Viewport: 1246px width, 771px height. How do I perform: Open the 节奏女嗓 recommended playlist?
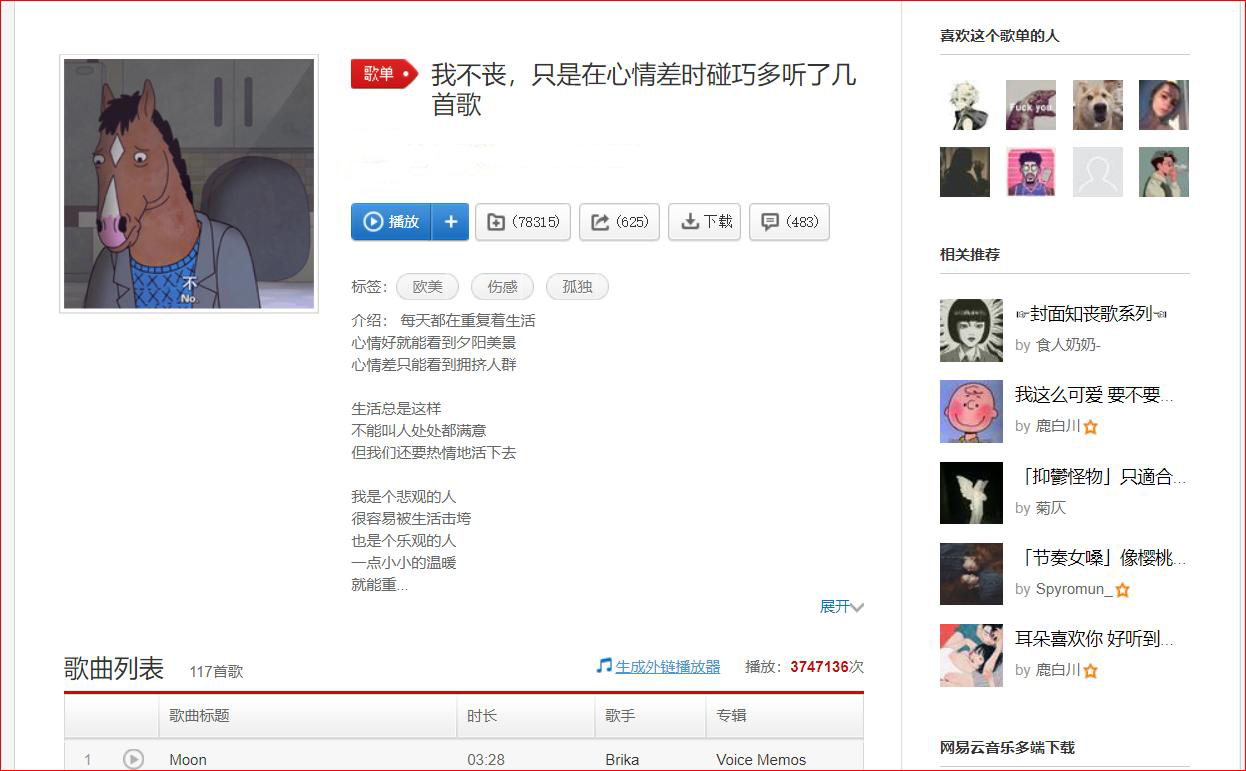(1100, 557)
